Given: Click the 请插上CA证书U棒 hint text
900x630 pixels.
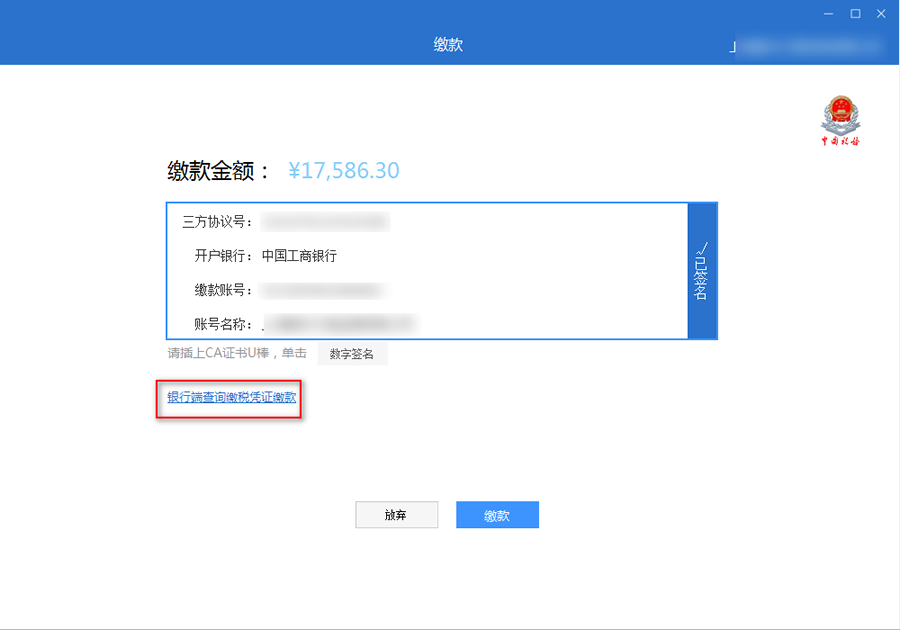Looking at the screenshot, I should click(x=237, y=354).
